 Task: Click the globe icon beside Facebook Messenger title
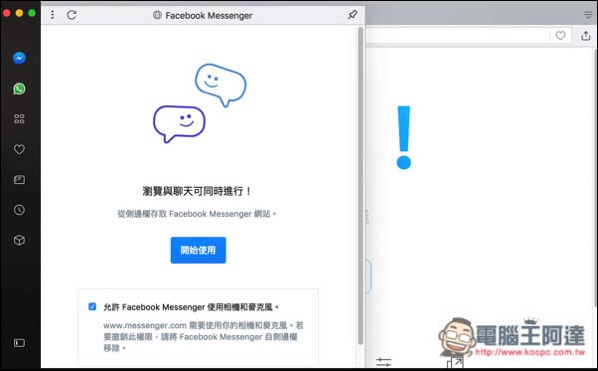[x=157, y=15]
